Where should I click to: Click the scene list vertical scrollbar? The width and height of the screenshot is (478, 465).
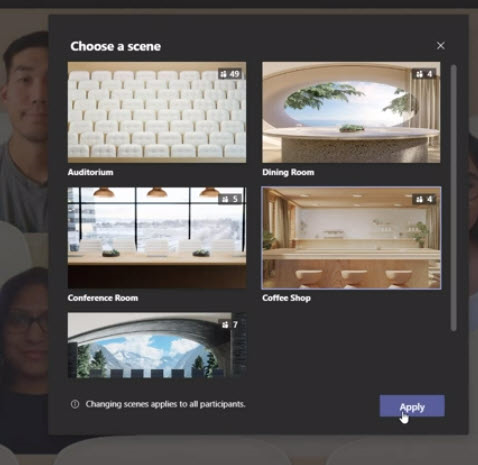[x=453, y=198]
